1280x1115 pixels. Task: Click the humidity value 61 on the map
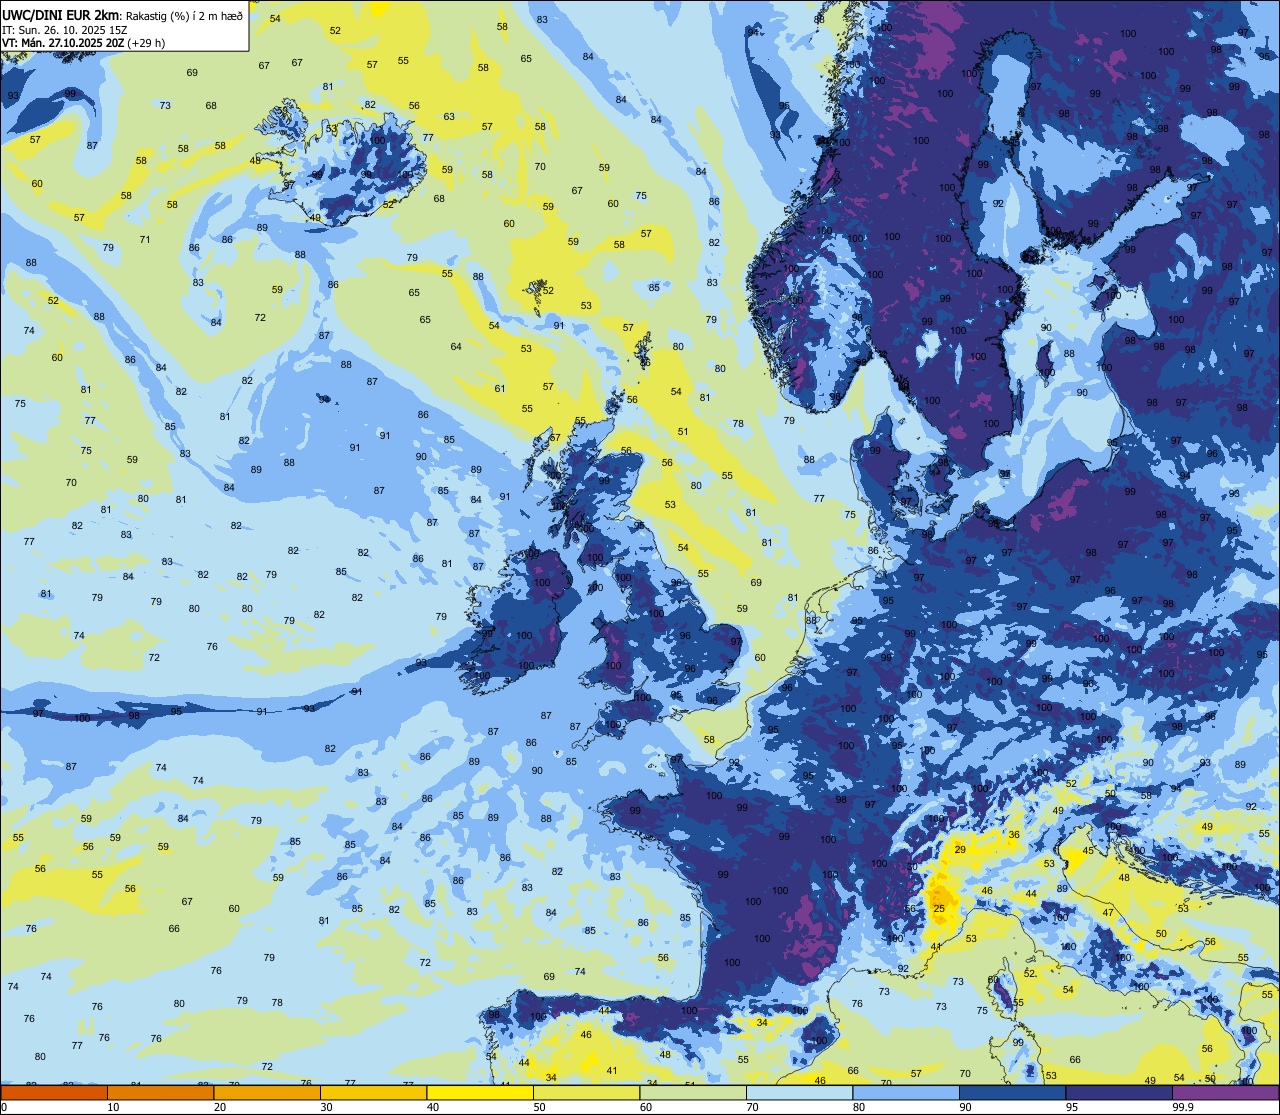tap(500, 388)
